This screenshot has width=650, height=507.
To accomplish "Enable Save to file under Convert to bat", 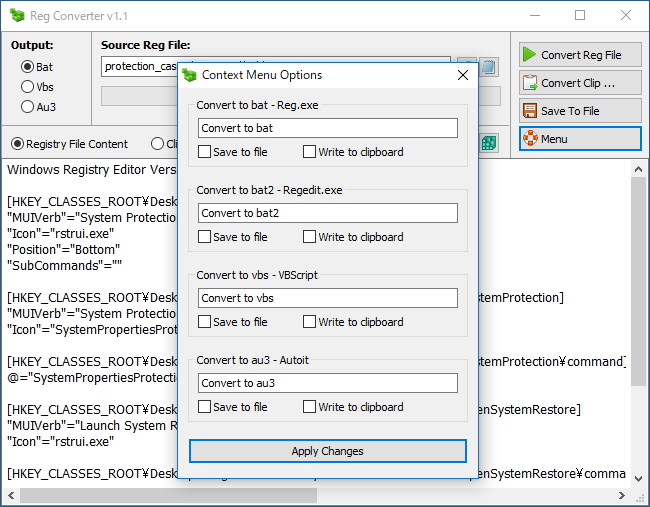I will coord(204,152).
